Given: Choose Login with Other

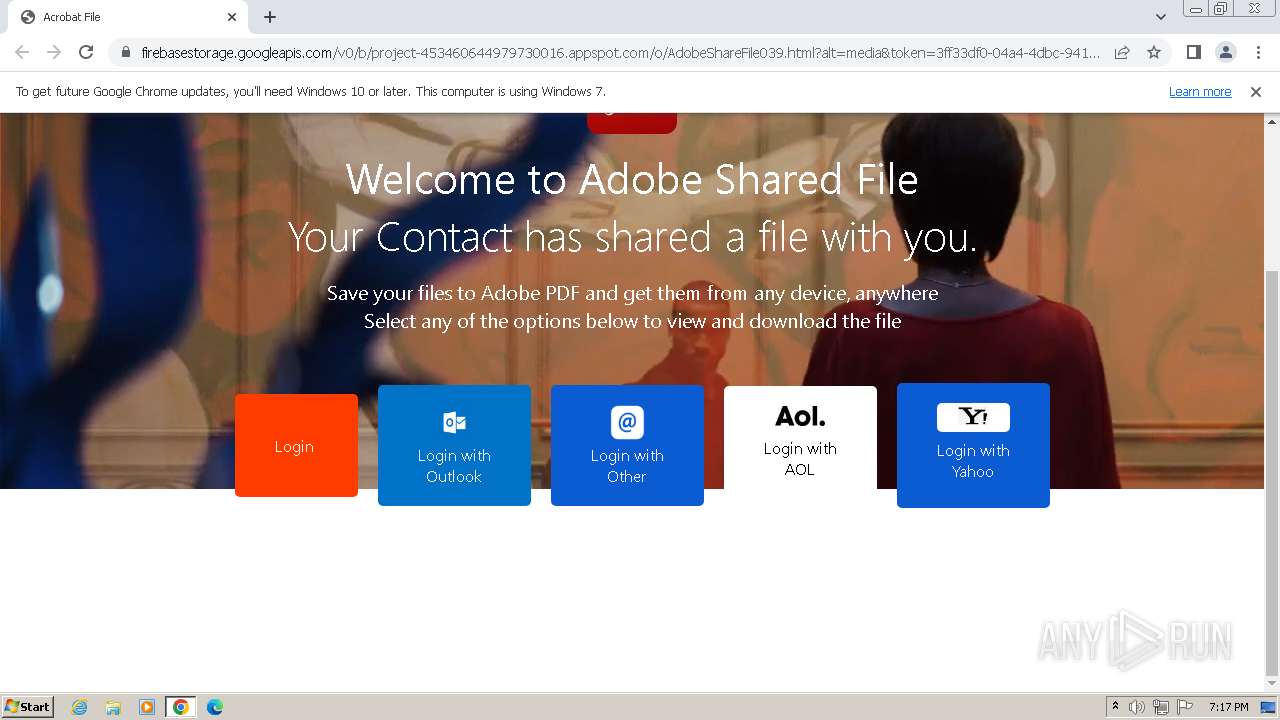Looking at the screenshot, I should pos(627,445).
